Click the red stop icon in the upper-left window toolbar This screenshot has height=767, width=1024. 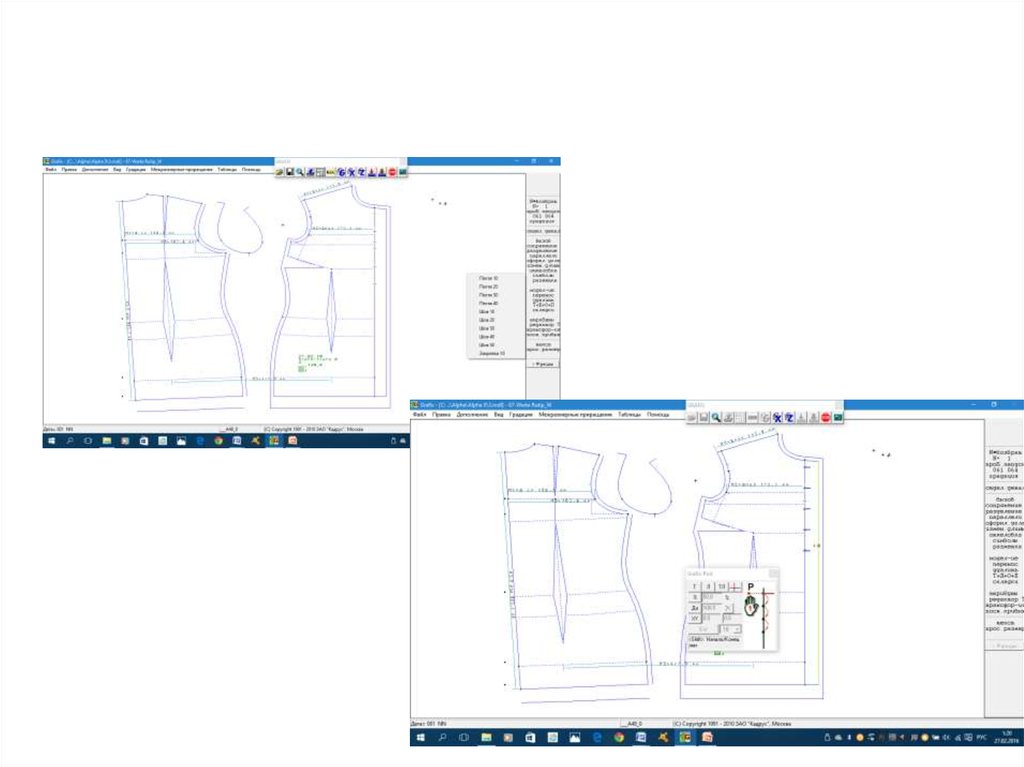click(392, 172)
